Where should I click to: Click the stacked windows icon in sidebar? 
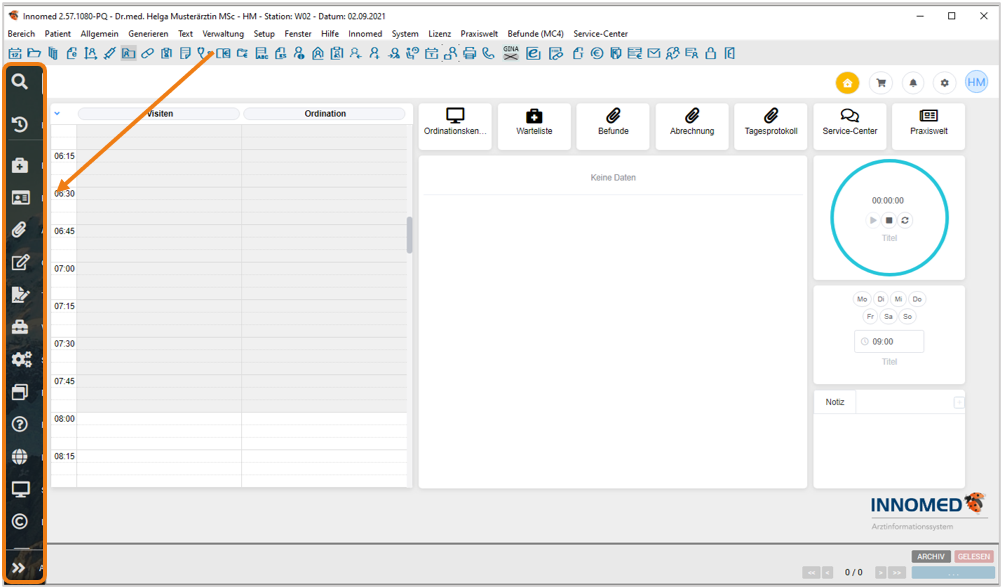coord(20,392)
